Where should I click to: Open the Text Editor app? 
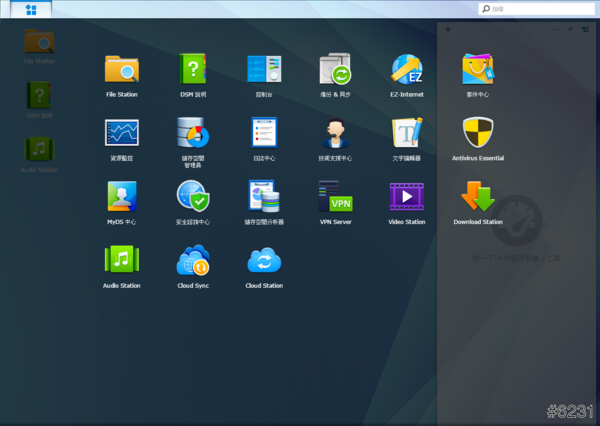pyautogui.click(x=406, y=133)
